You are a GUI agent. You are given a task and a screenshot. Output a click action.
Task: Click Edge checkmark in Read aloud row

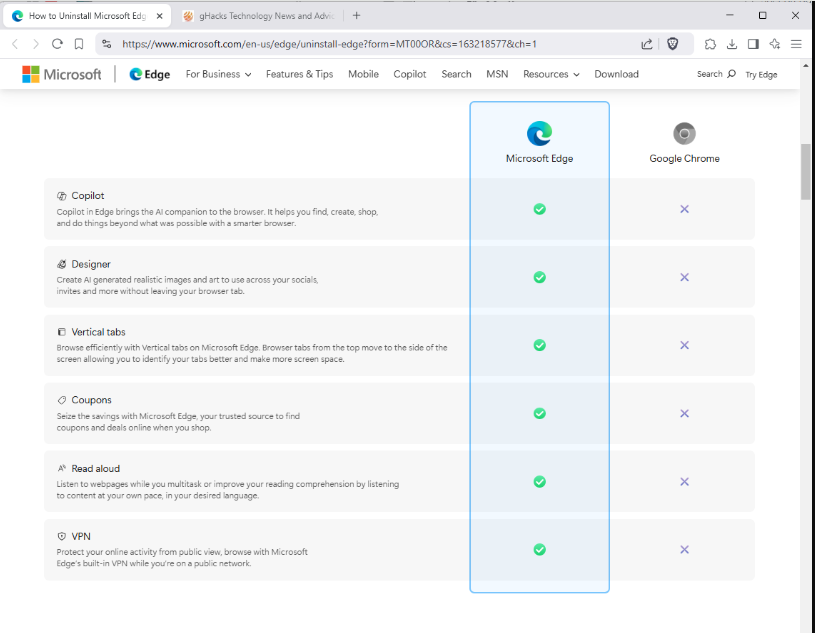coord(540,482)
